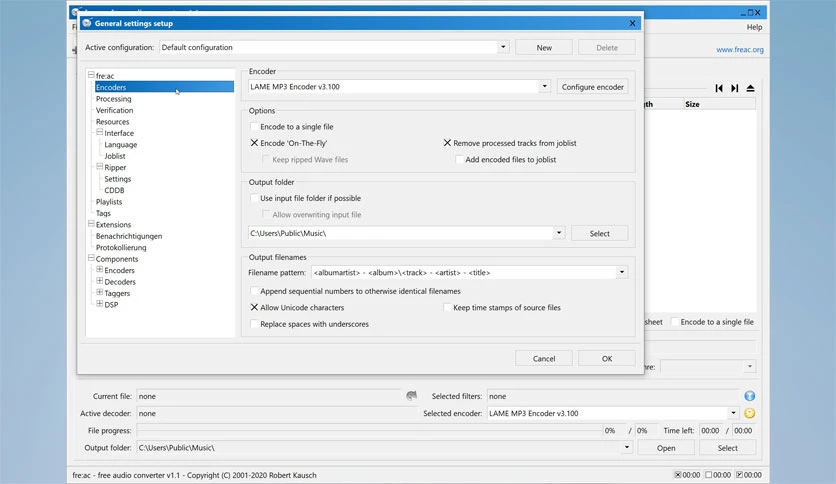Open Protokollierung extension settings
Screen dimensions: 836x484
(x=121, y=247)
